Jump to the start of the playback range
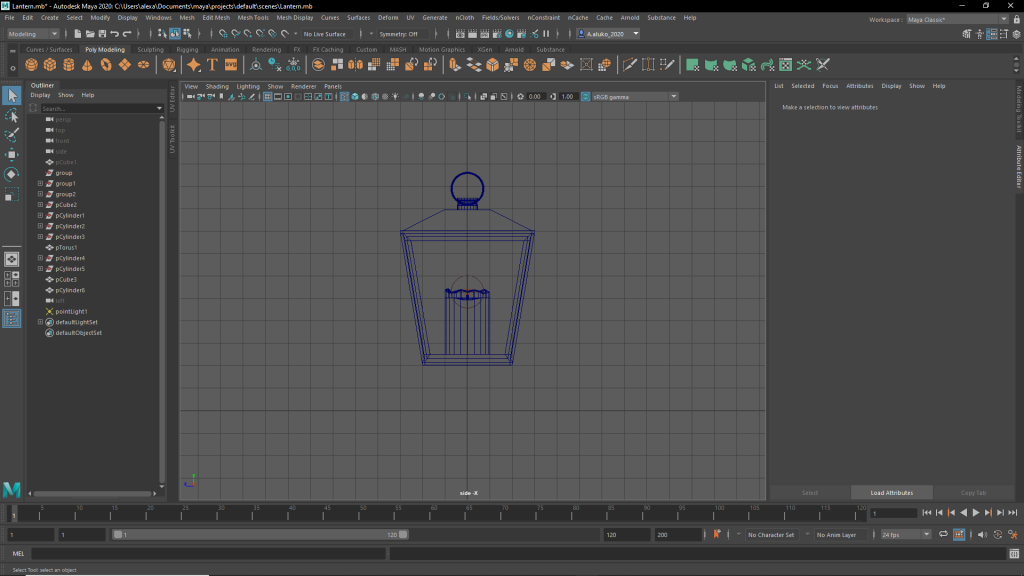The height and width of the screenshot is (576, 1024). click(927, 513)
